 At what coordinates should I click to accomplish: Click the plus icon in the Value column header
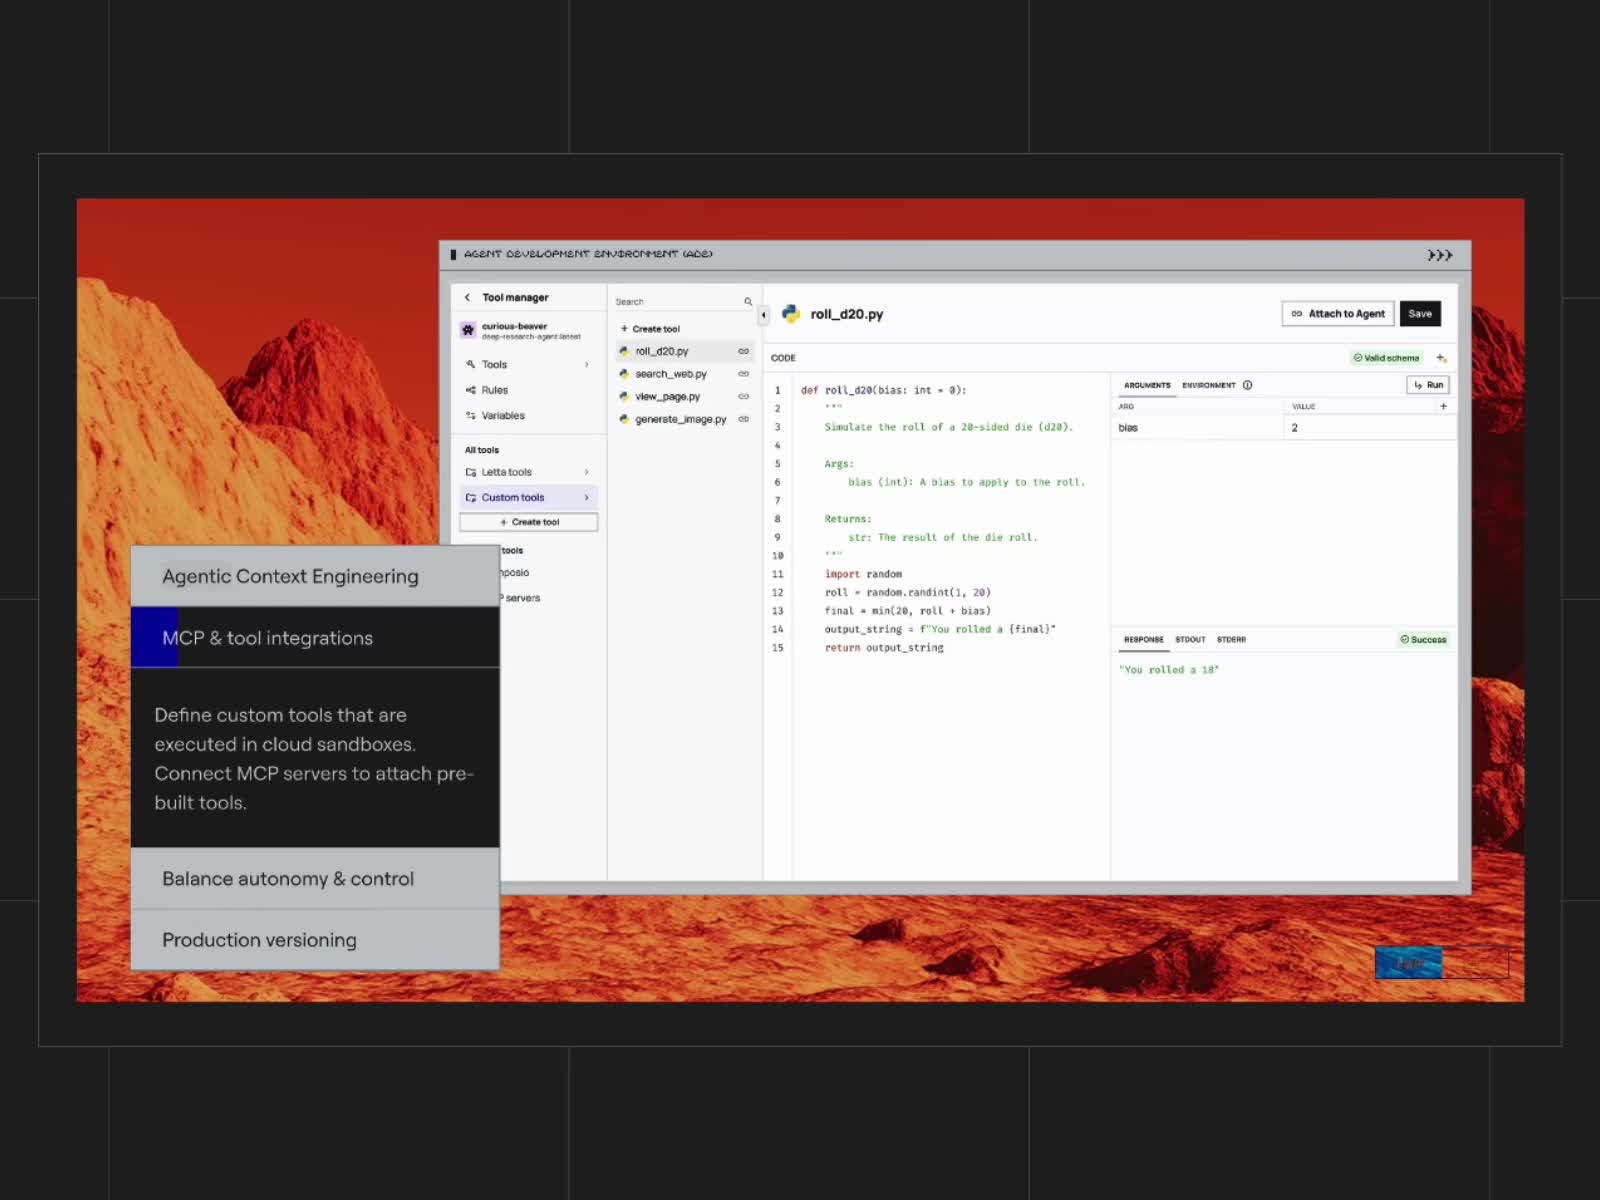point(1443,406)
